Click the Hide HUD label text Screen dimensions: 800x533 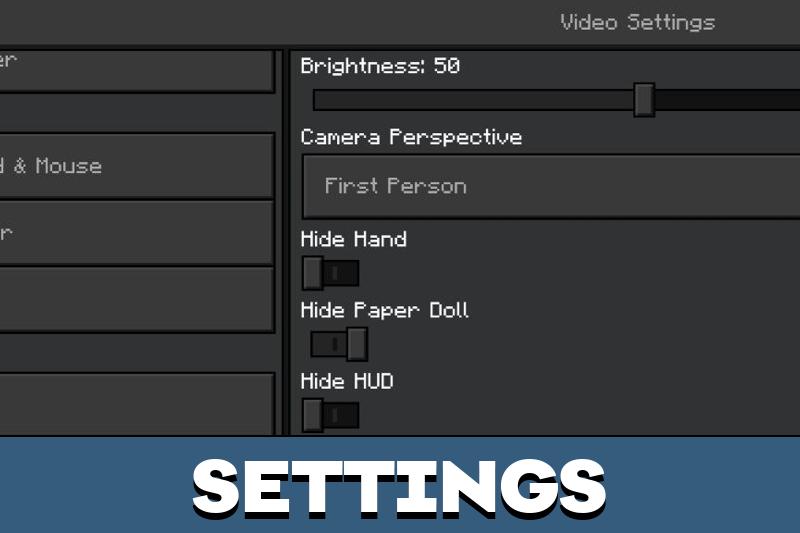(x=347, y=382)
